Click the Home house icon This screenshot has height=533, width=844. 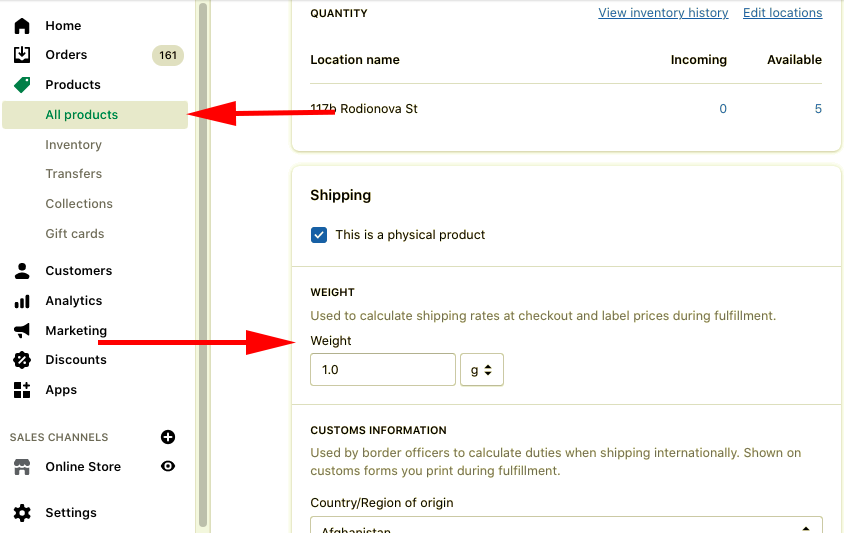point(22,26)
